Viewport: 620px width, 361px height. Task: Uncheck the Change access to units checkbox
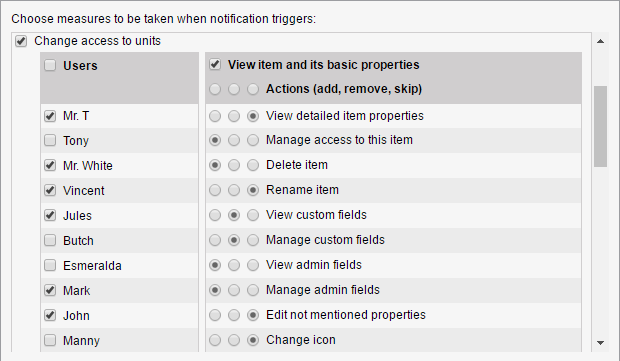tap(21, 41)
